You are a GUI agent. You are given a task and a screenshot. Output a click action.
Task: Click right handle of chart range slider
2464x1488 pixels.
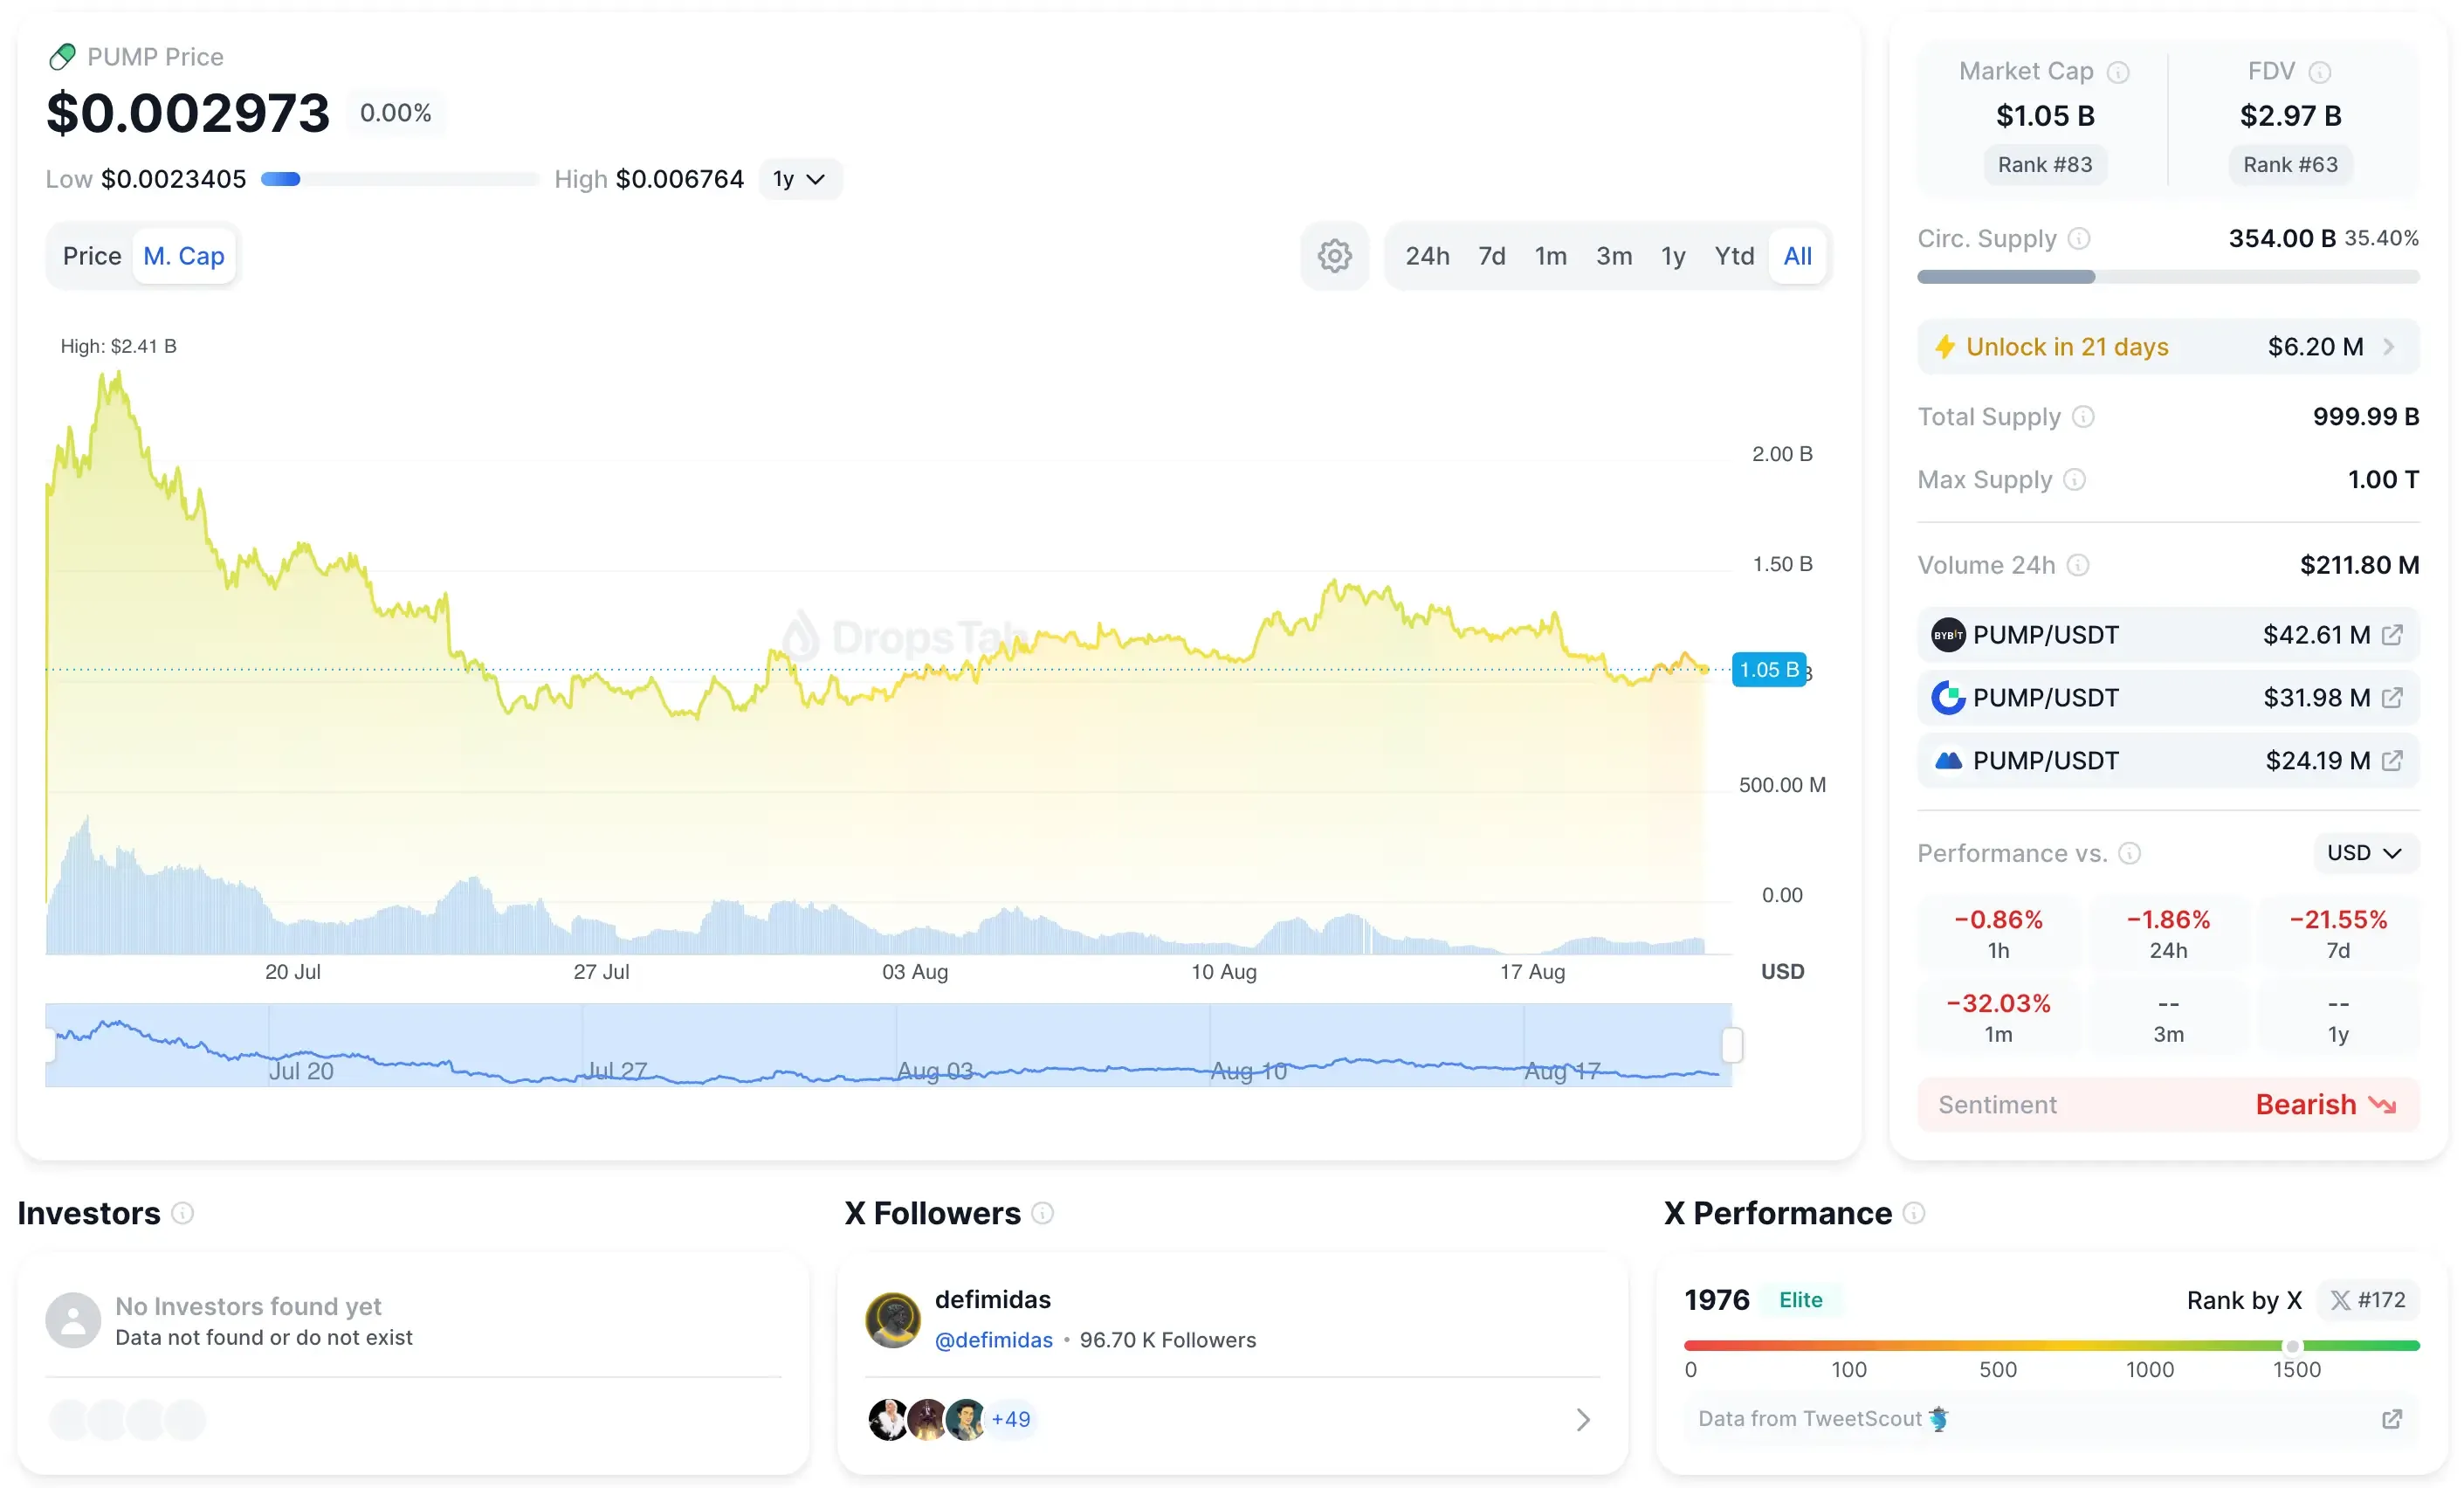pos(1732,1045)
